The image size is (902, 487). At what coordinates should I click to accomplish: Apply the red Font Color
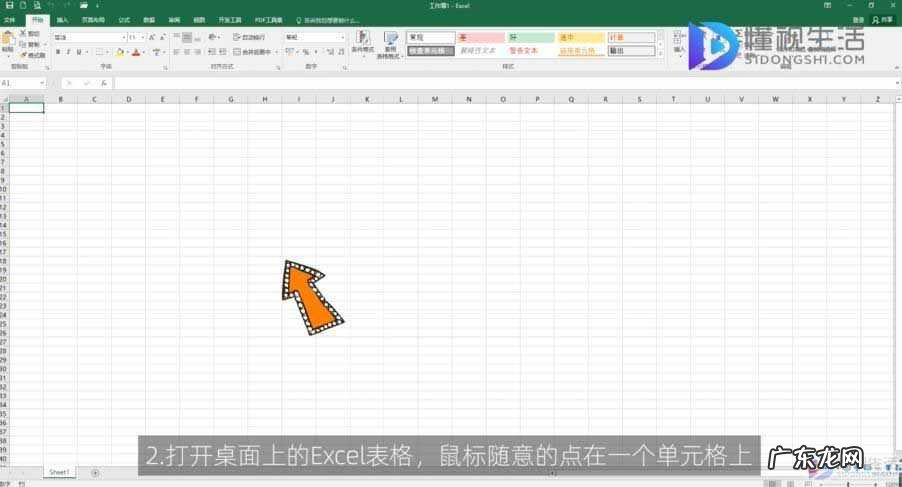click(136, 52)
